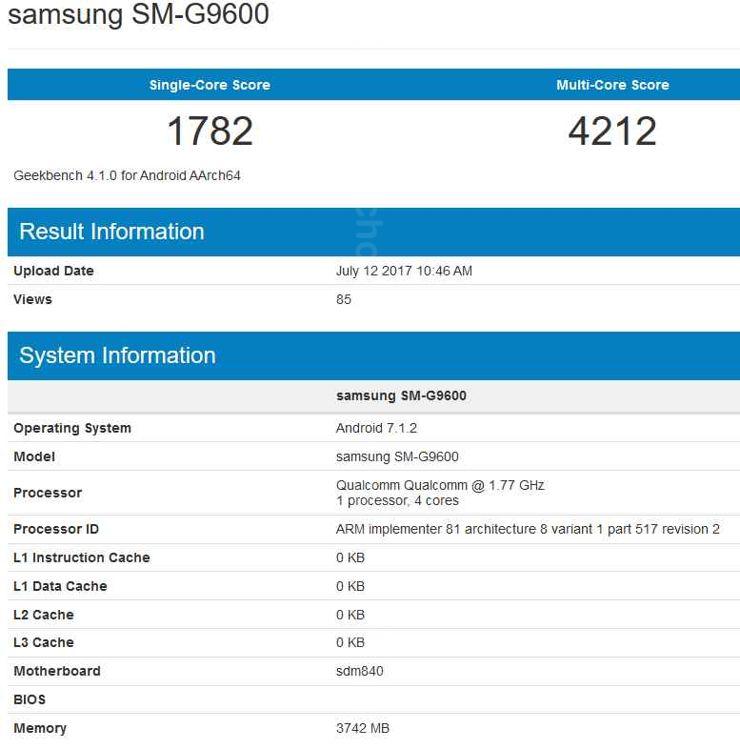Click the System Information section header
The height and width of the screenshot is (749, 740).
[x=374, y=356]
